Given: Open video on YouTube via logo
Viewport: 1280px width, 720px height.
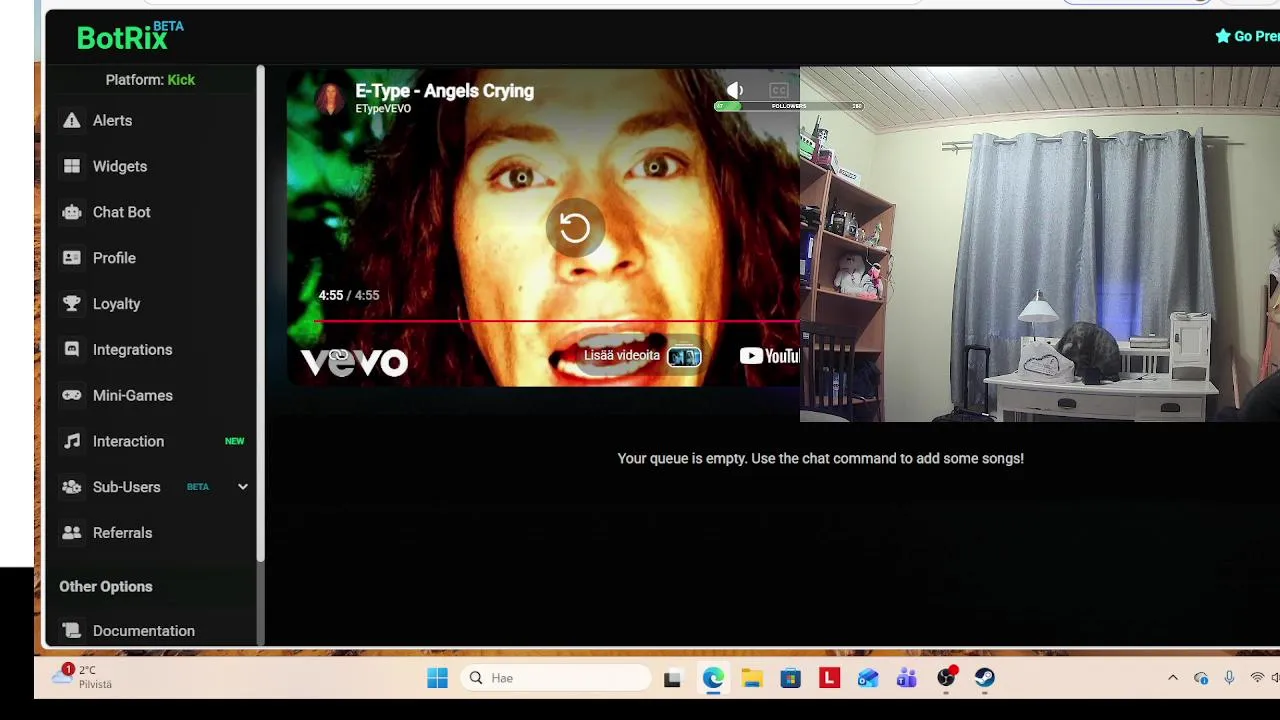Looking at the screenshot, I should point(769,356).
